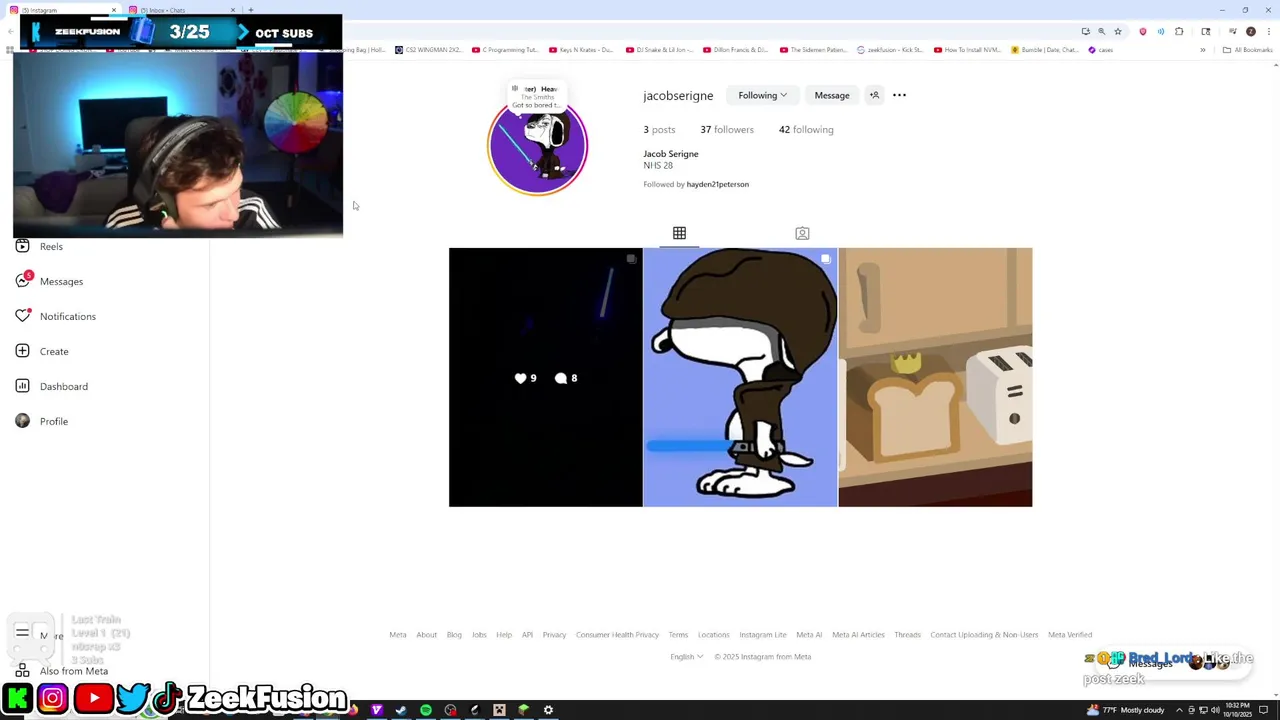Image resolution: width=1280 pixels, height=720 pixels.
Task: Open the cases bookmark
Action: 1101,49
